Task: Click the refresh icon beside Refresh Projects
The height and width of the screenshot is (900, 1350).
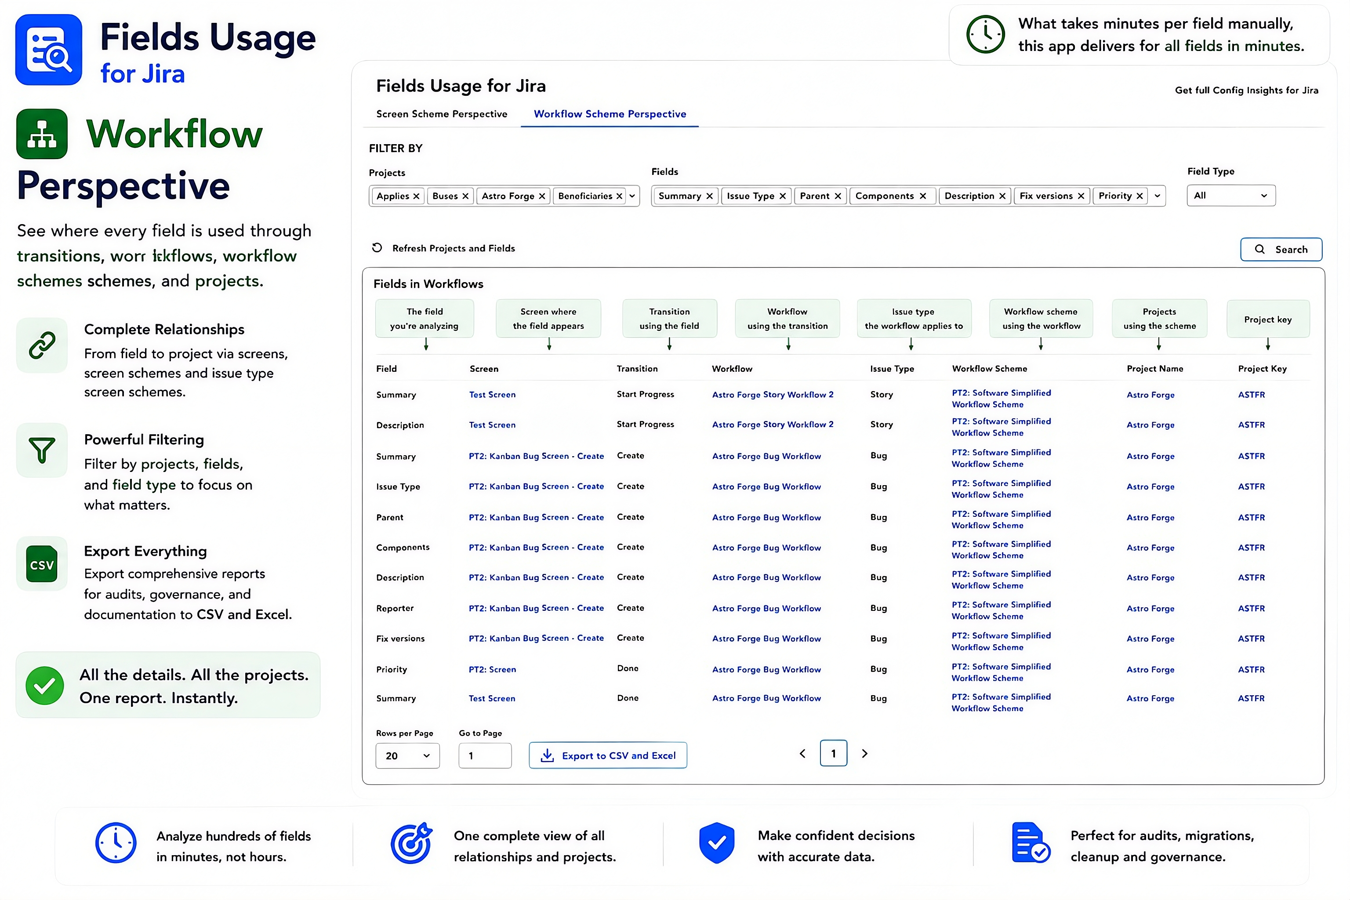Action: tap(377, 248)
